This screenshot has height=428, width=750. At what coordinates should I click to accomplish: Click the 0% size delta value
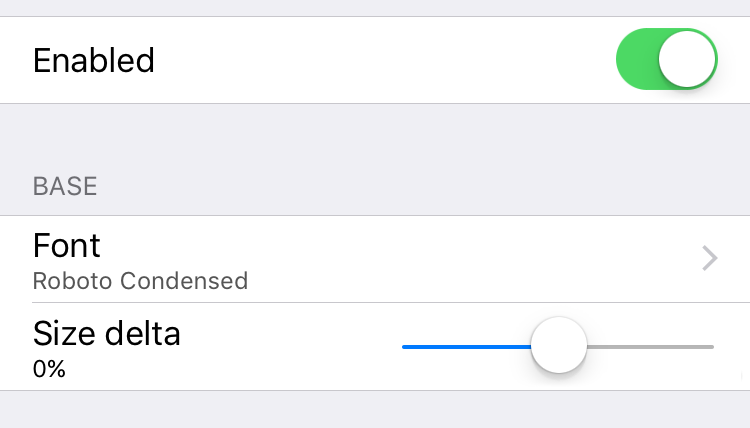pyautogui.click(x=49, y=369)
